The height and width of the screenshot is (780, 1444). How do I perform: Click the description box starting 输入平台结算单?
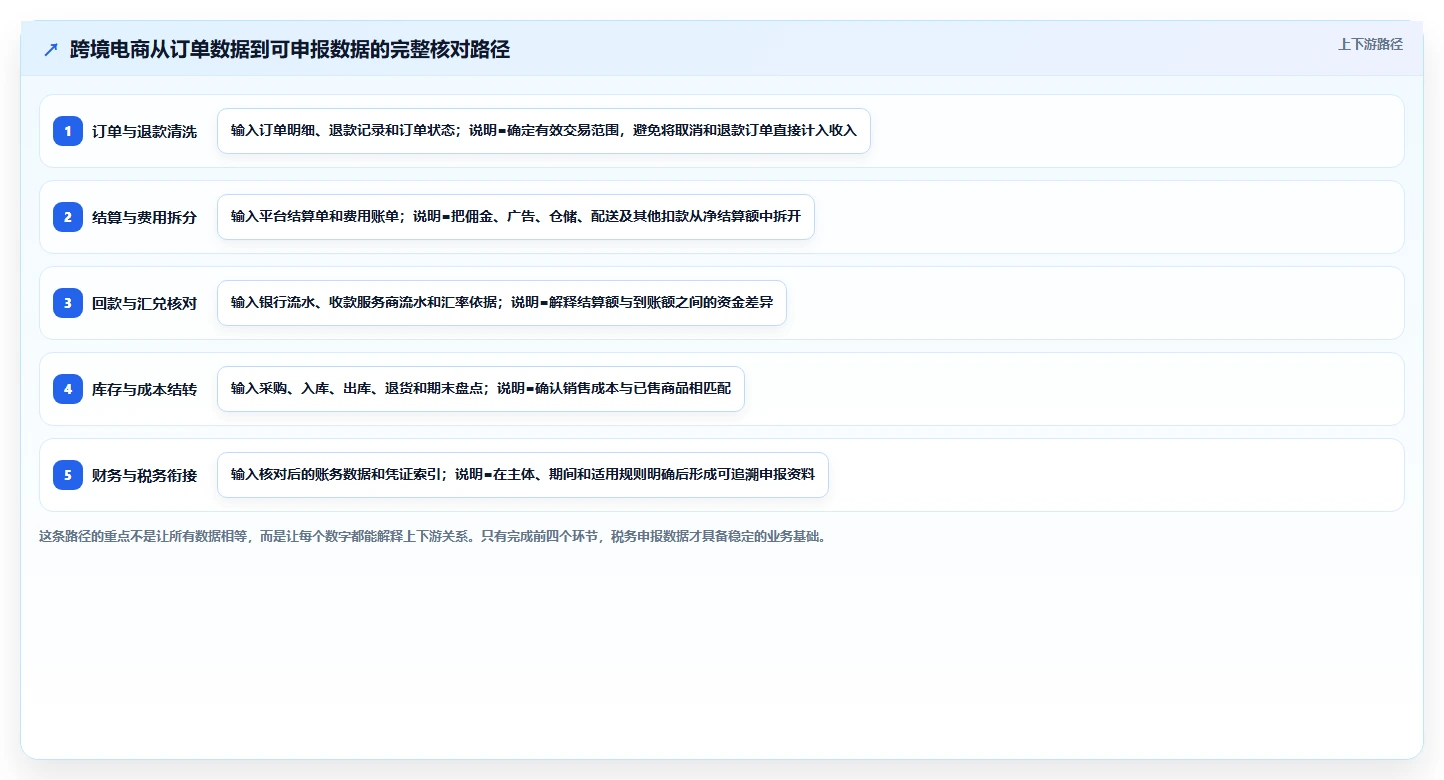(x=516, y=217)
